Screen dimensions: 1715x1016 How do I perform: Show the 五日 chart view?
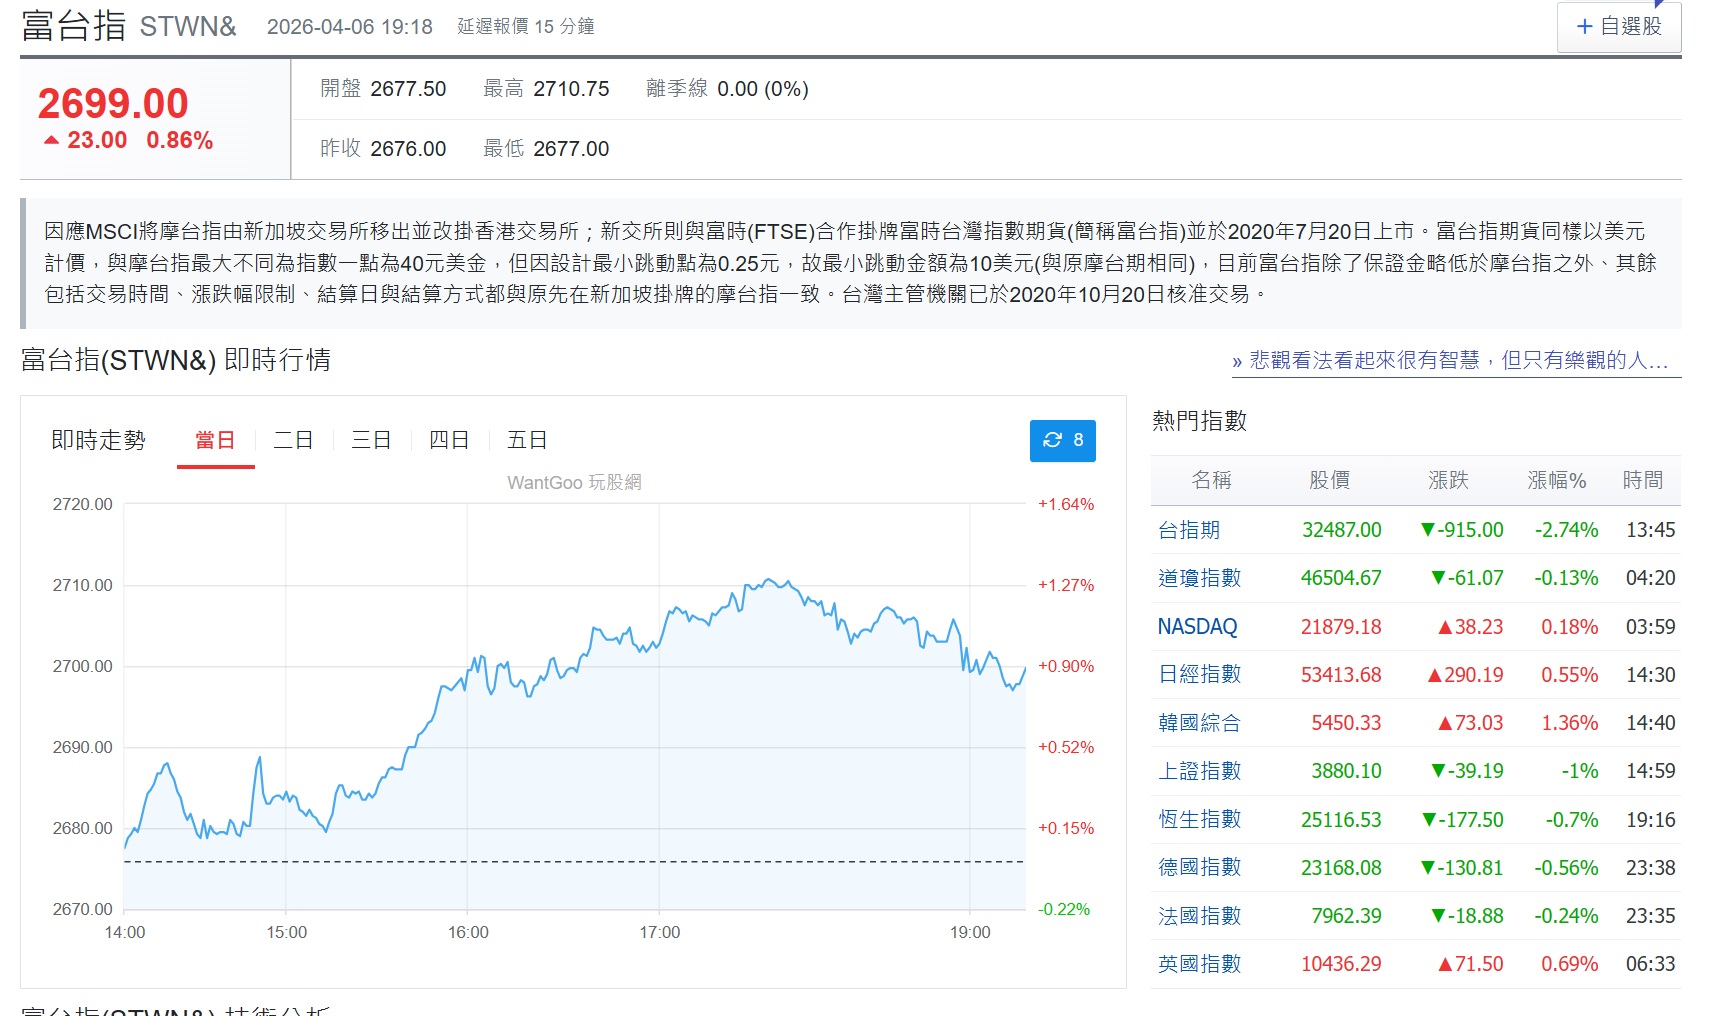point(527,441)
